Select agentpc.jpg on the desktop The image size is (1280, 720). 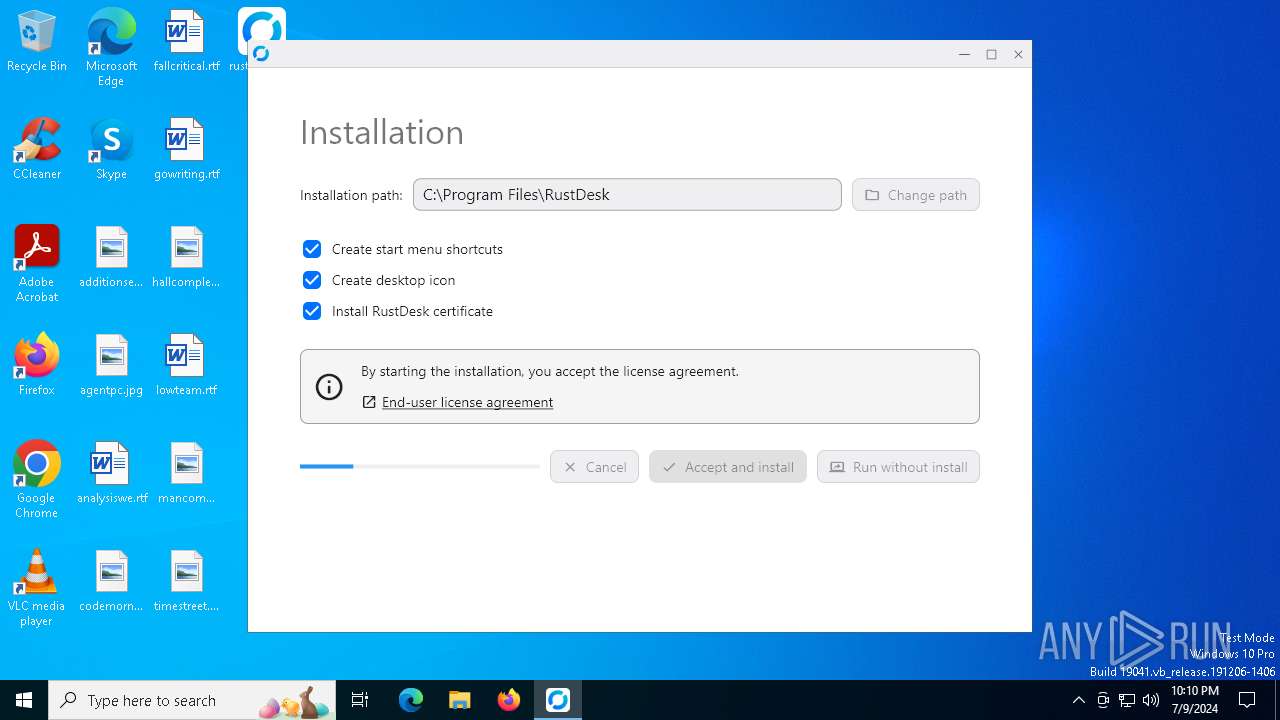(111, 366)
